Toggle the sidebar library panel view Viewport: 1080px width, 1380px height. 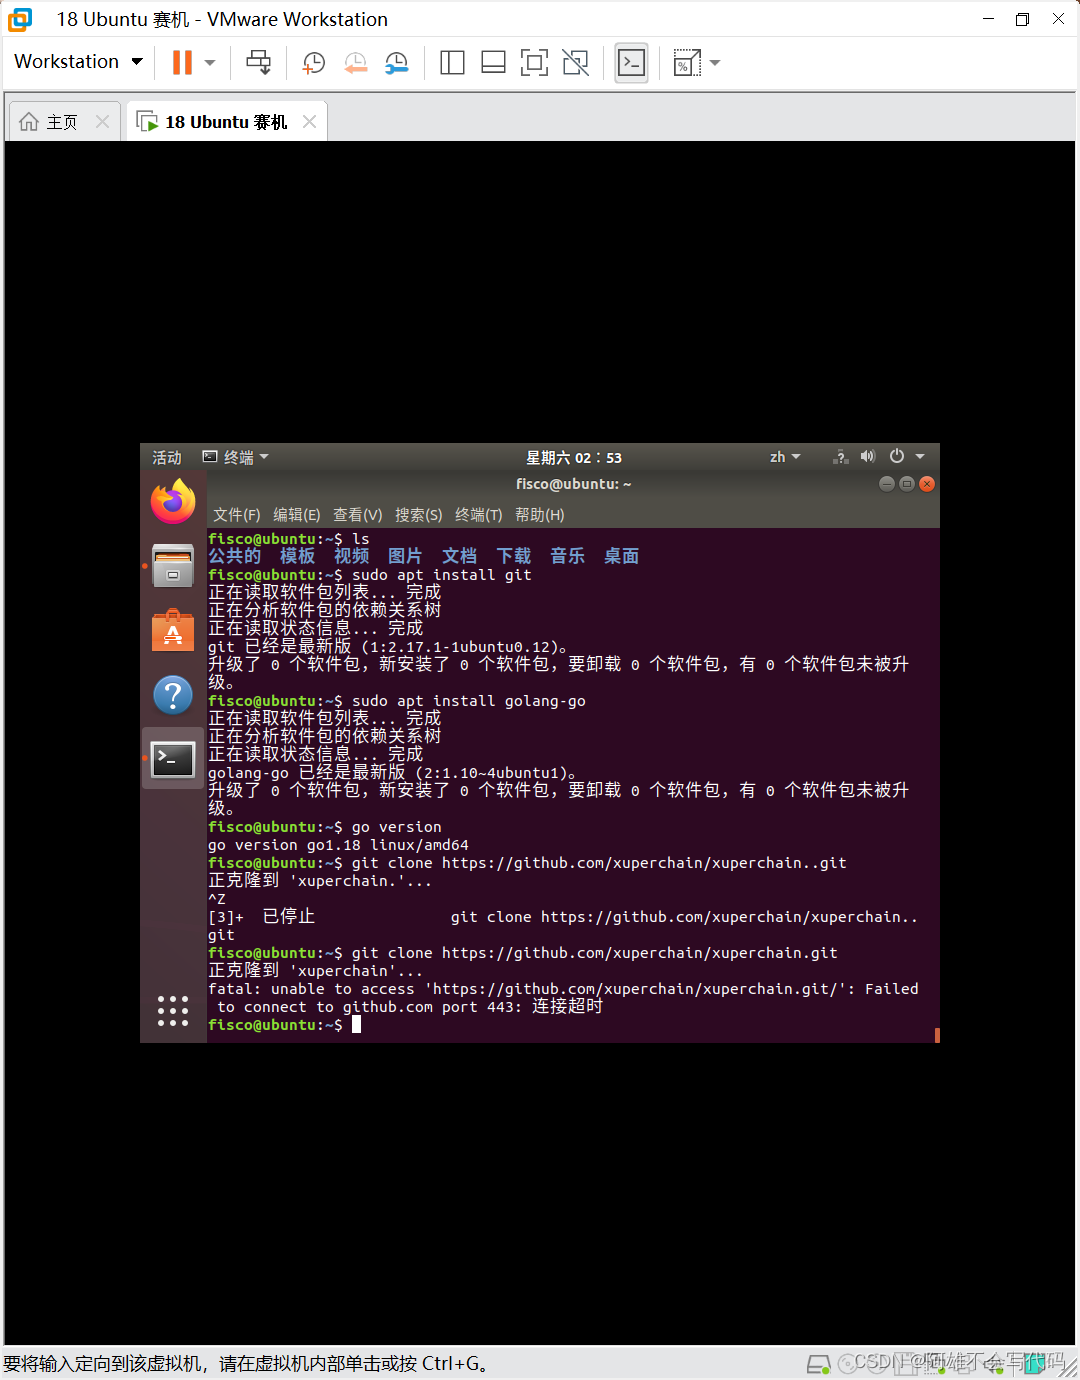(x=452, y=63)
